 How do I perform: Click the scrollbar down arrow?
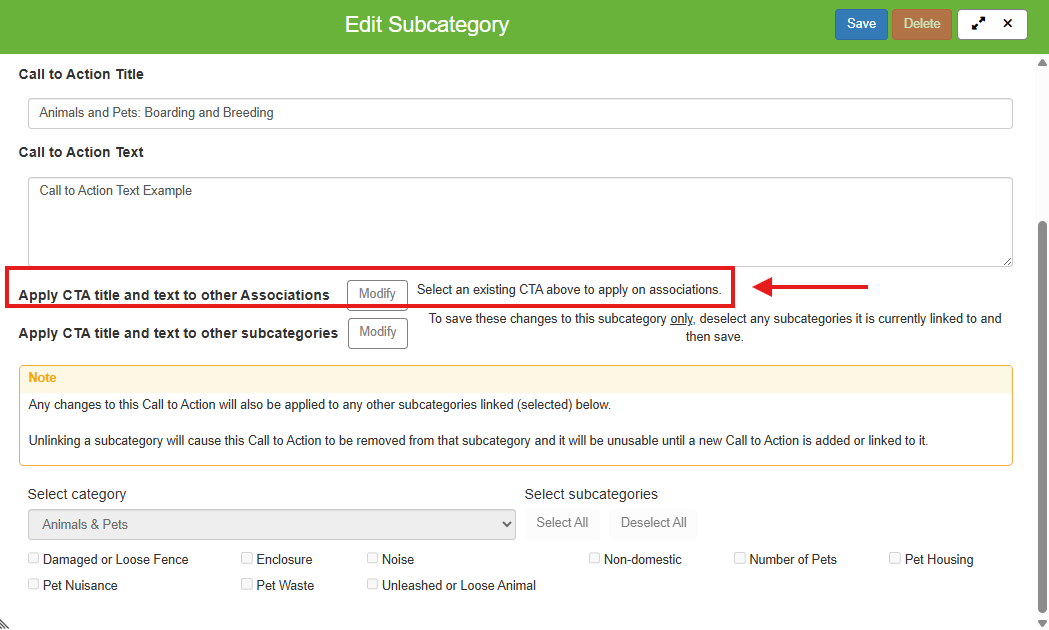pos(1042,622)
